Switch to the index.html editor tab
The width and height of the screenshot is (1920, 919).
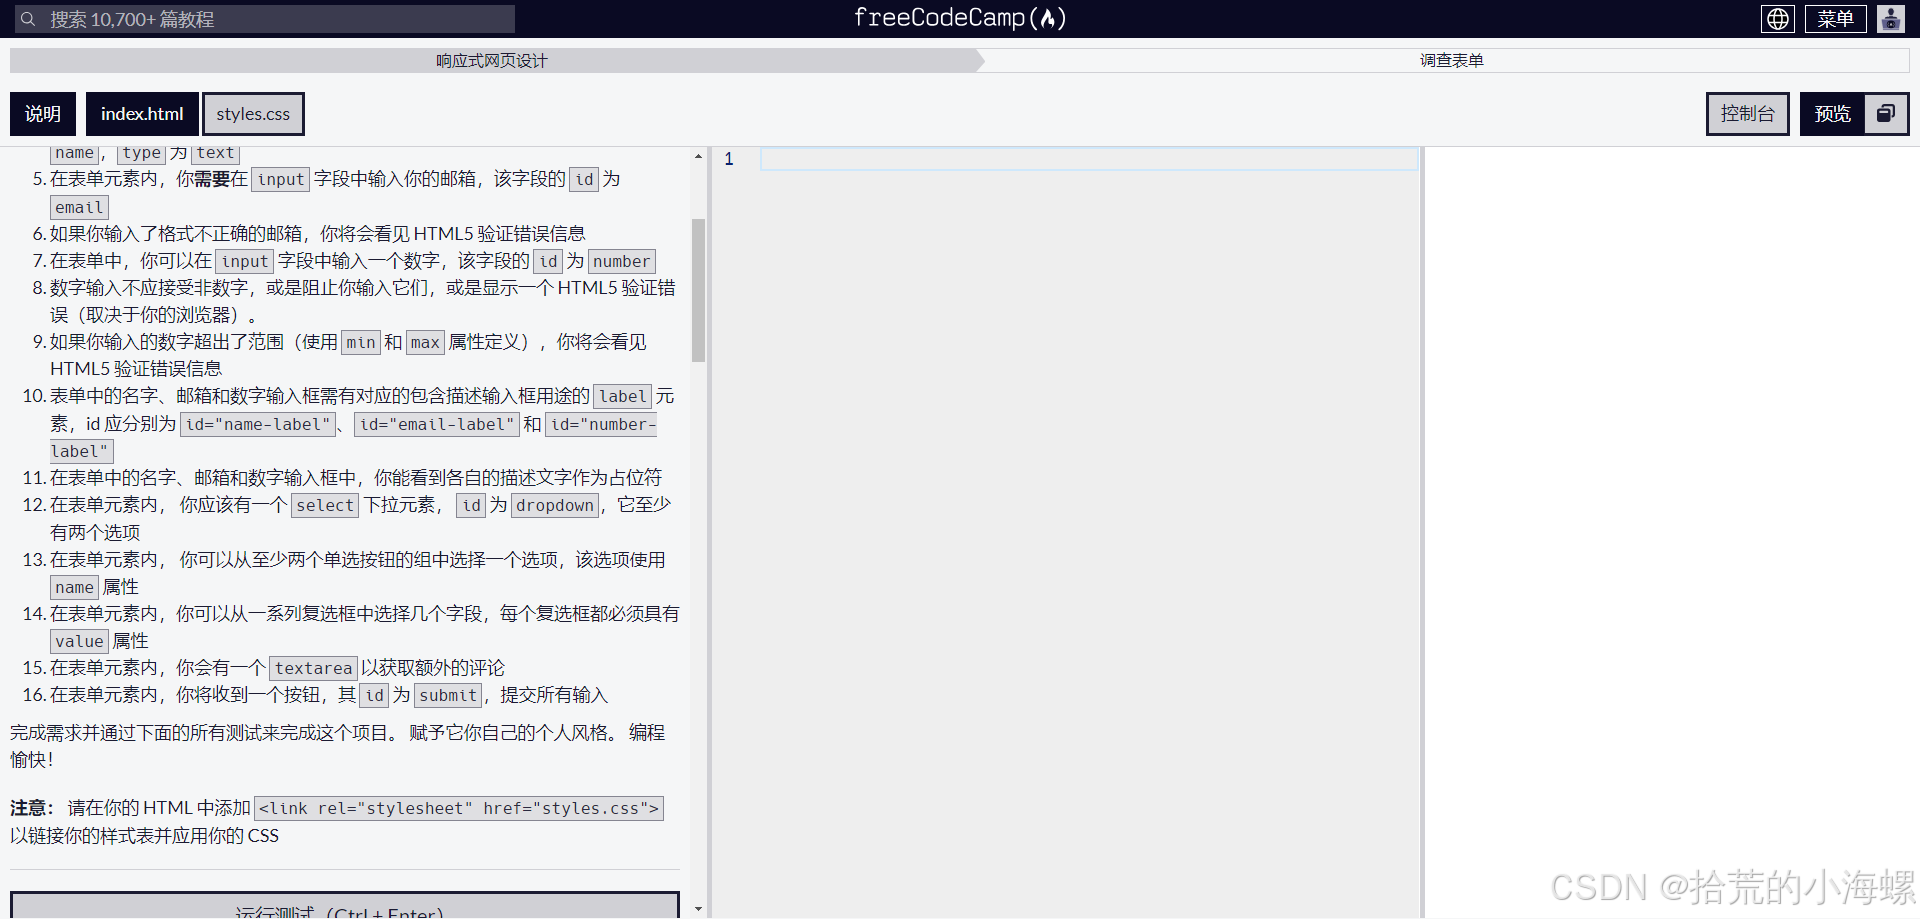[142, 114]
